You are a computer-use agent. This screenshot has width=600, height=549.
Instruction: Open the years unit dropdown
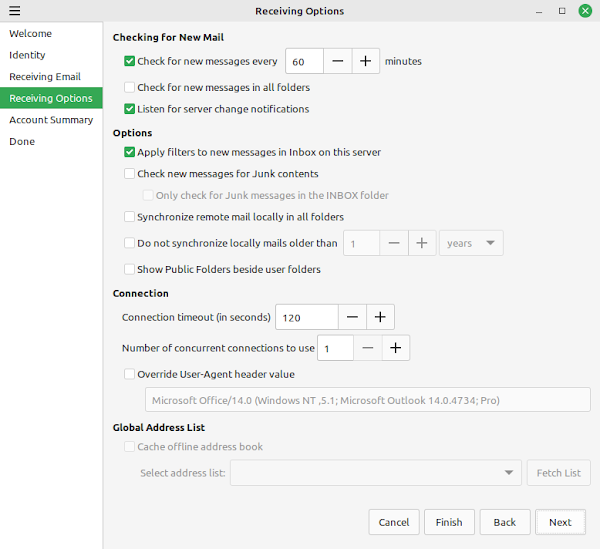(471, 243)
